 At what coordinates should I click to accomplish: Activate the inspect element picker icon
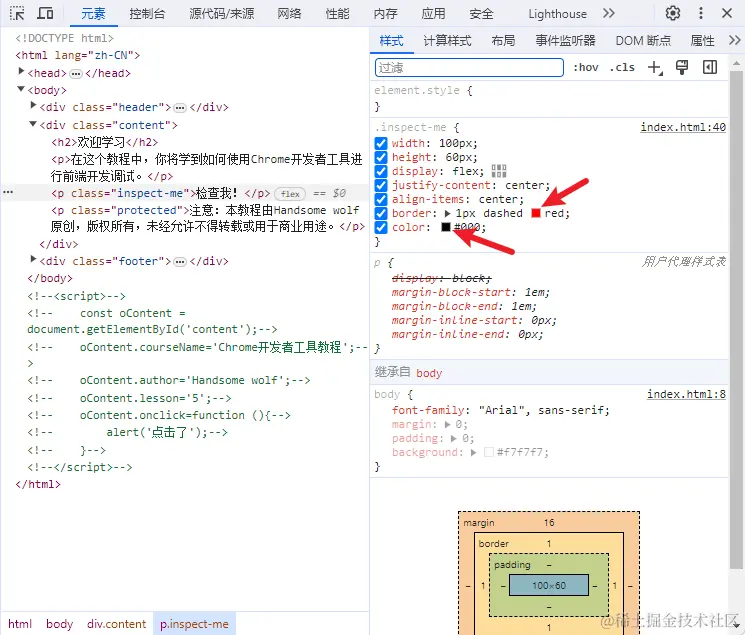click(x=17, y=13)
